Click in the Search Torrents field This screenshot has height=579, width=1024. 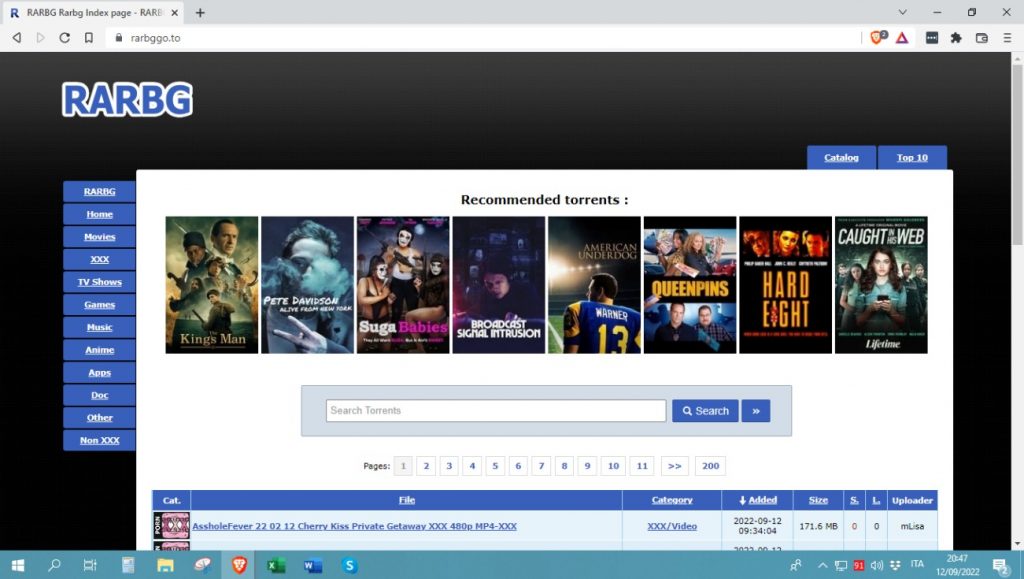pyautogui.click(x=495, y=411)
